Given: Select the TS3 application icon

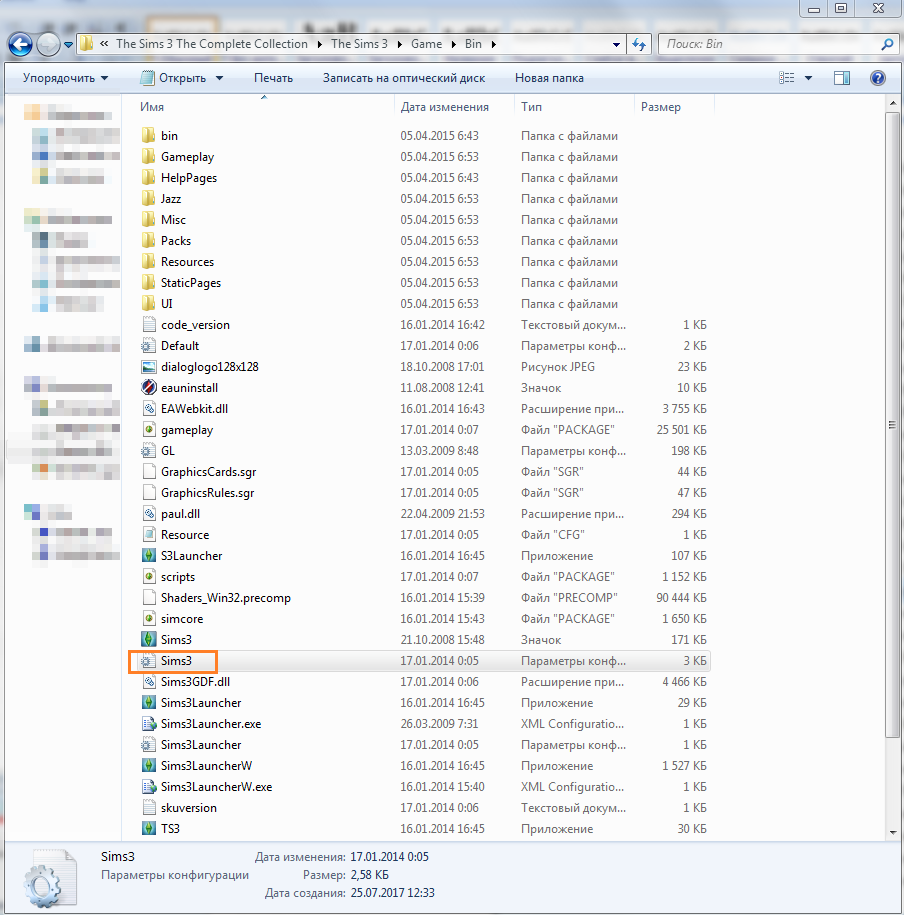Looking at the screenshot, I should 149,829.
